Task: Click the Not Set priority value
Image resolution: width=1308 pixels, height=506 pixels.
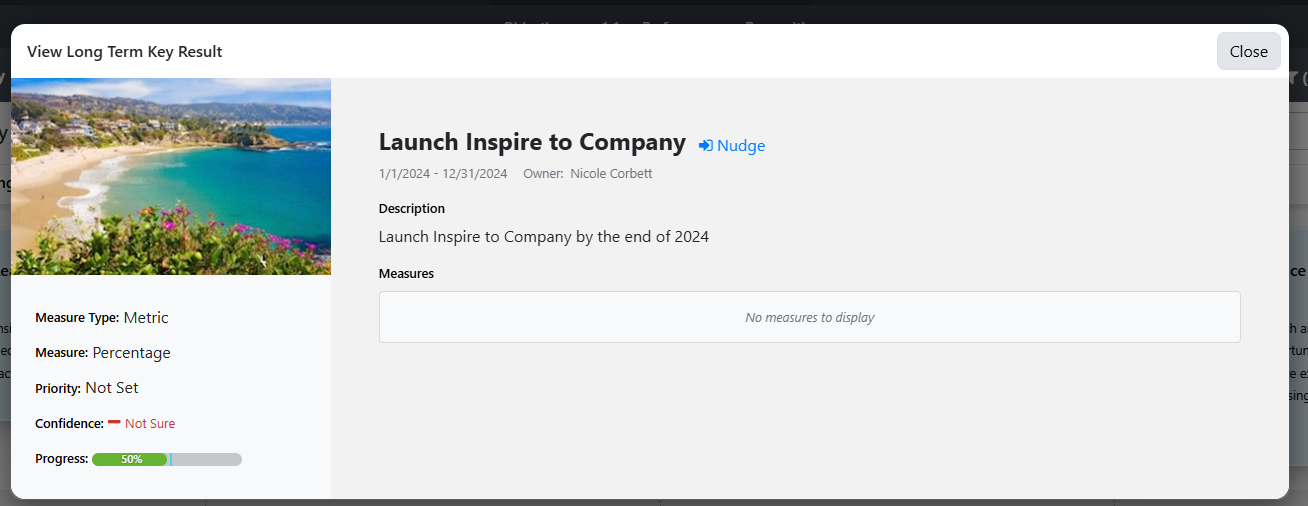Action: click(112, 388)
